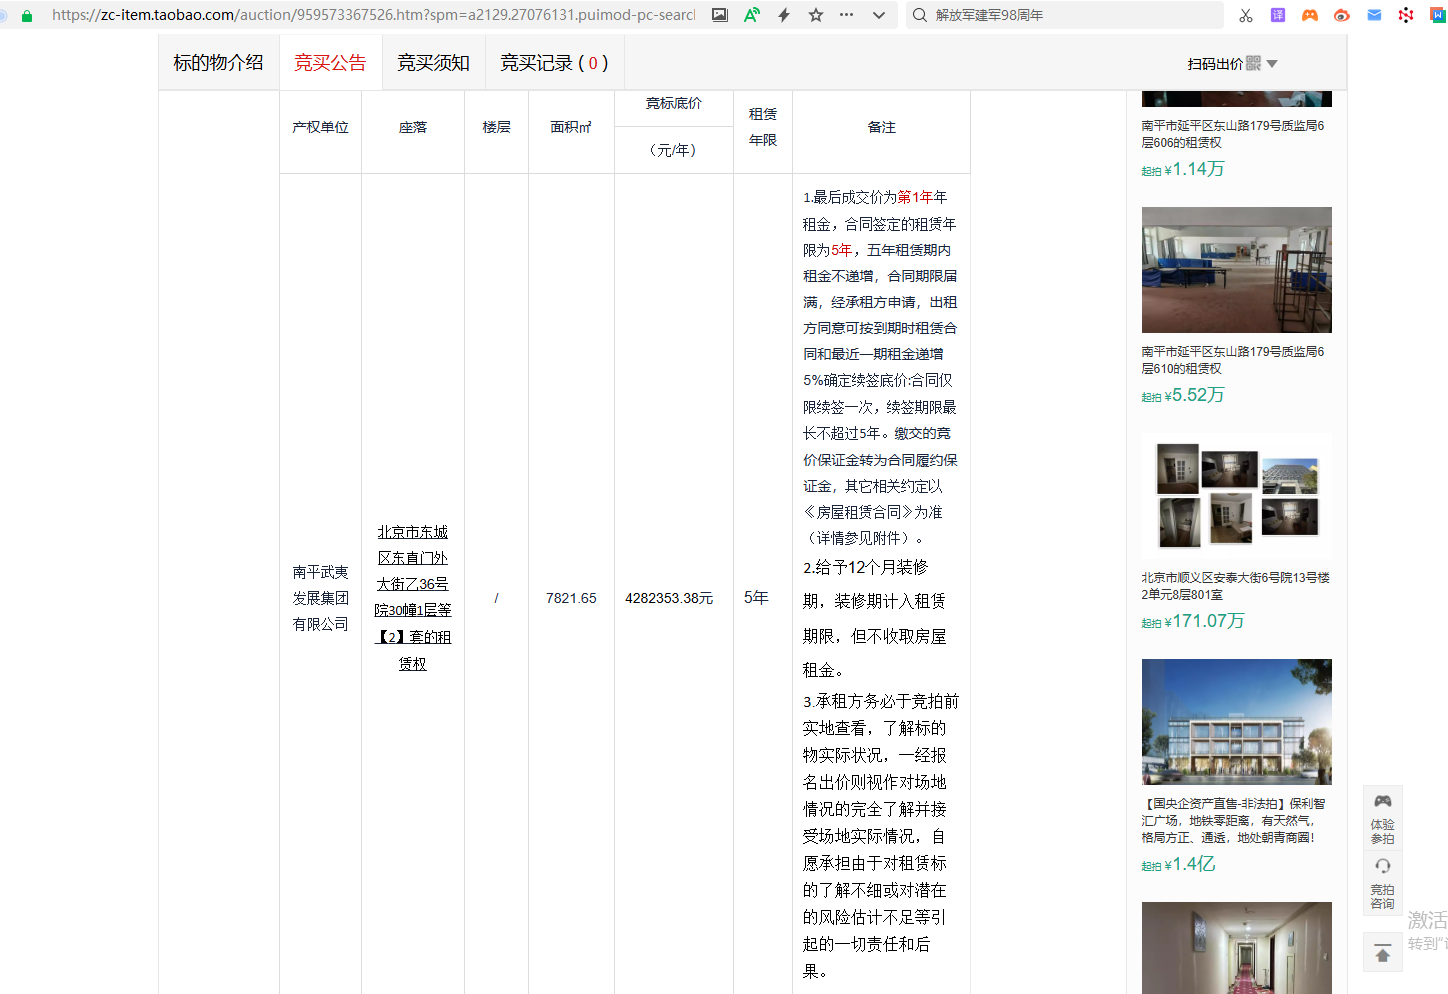The height and width of the screenshot is (994, 1448).
Task: Switch to the 标的物介绍 tab
Action: 218,63
